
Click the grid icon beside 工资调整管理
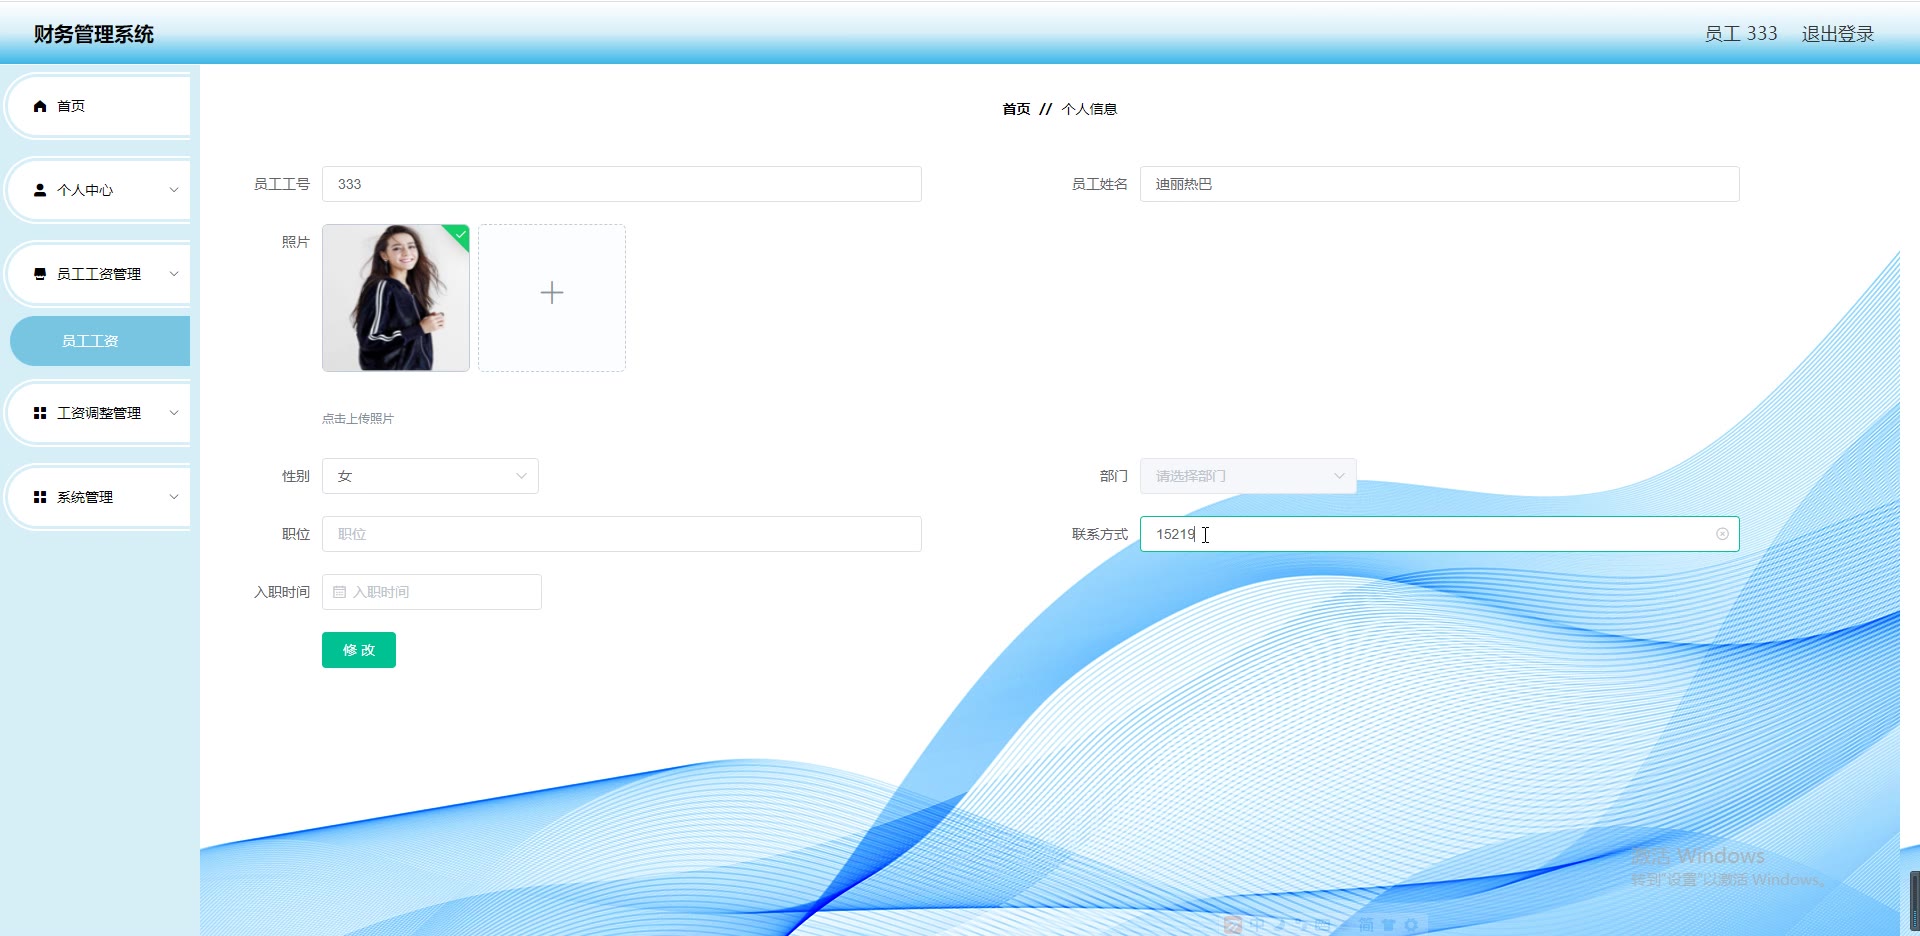click(x=40, y=413)
